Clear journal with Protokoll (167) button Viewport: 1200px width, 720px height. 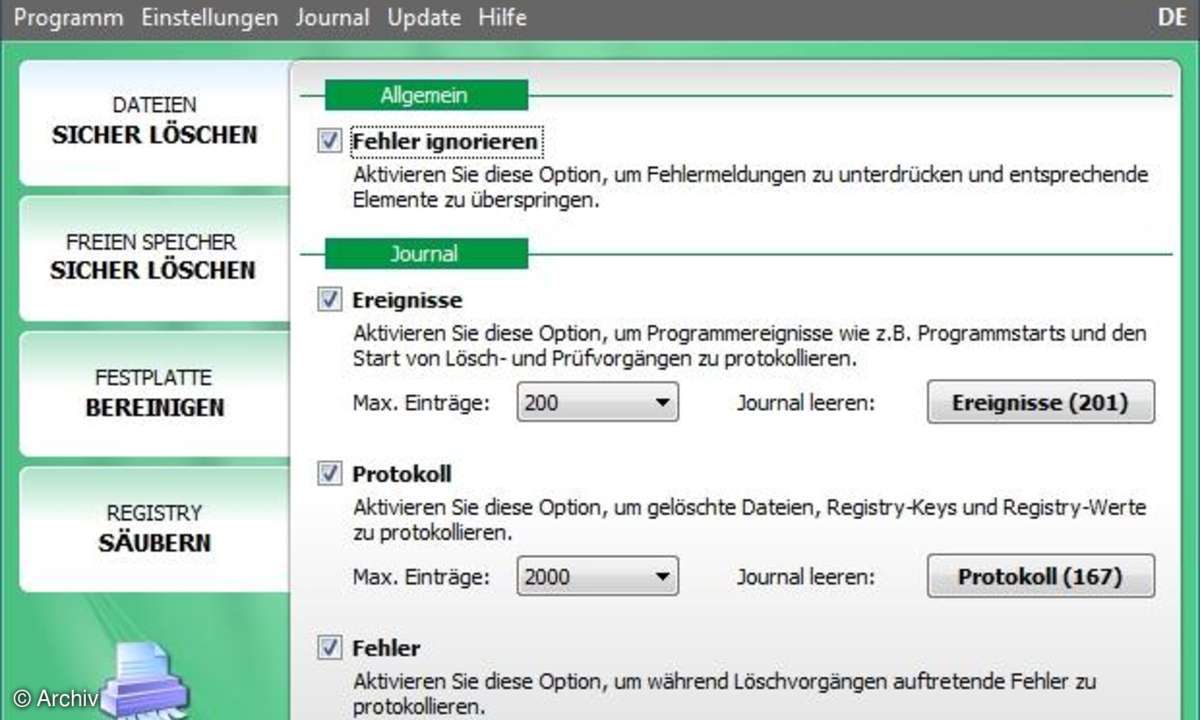1040,576
